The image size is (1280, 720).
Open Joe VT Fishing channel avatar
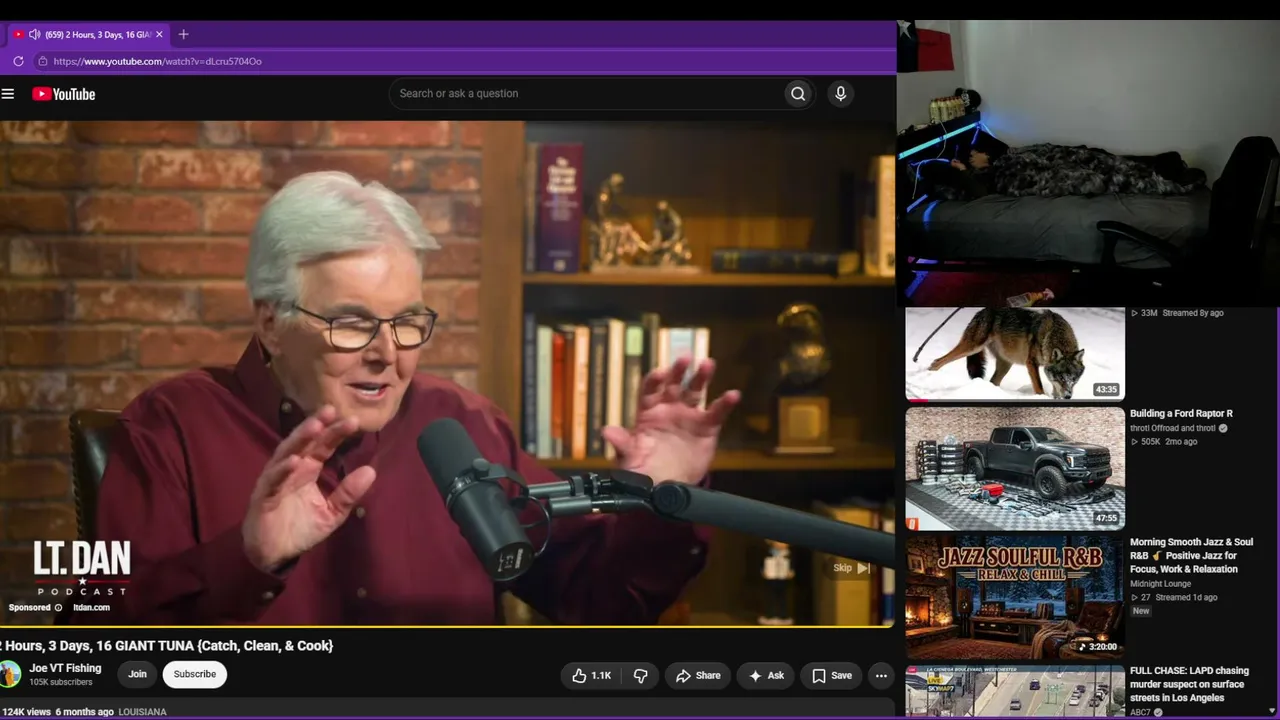9,674
